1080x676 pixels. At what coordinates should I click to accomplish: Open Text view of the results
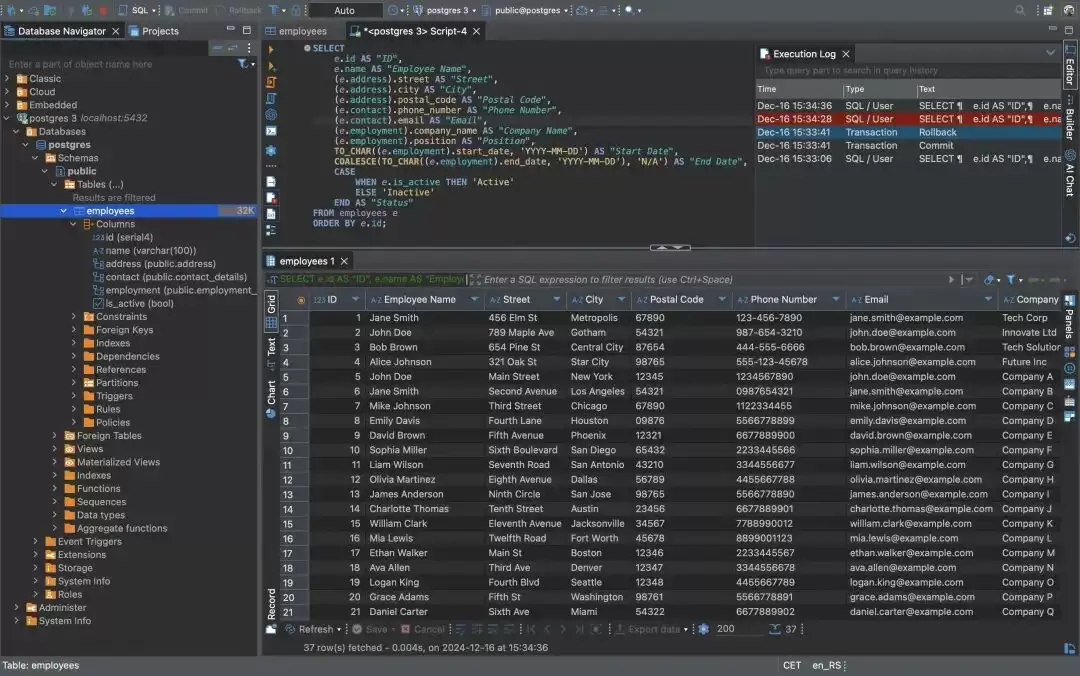coord(271,347)
